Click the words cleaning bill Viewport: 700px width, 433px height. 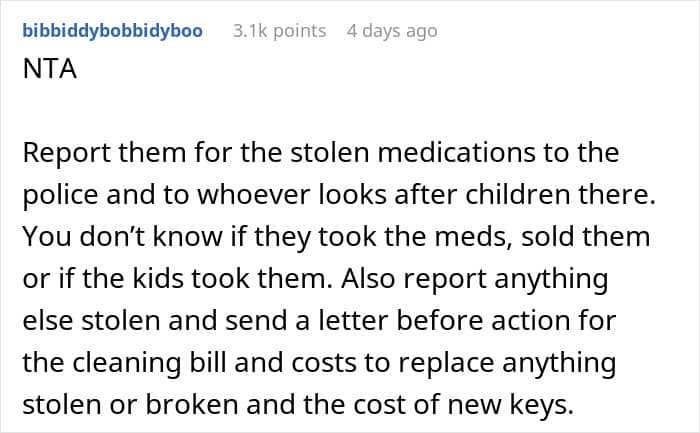[150, 363]
